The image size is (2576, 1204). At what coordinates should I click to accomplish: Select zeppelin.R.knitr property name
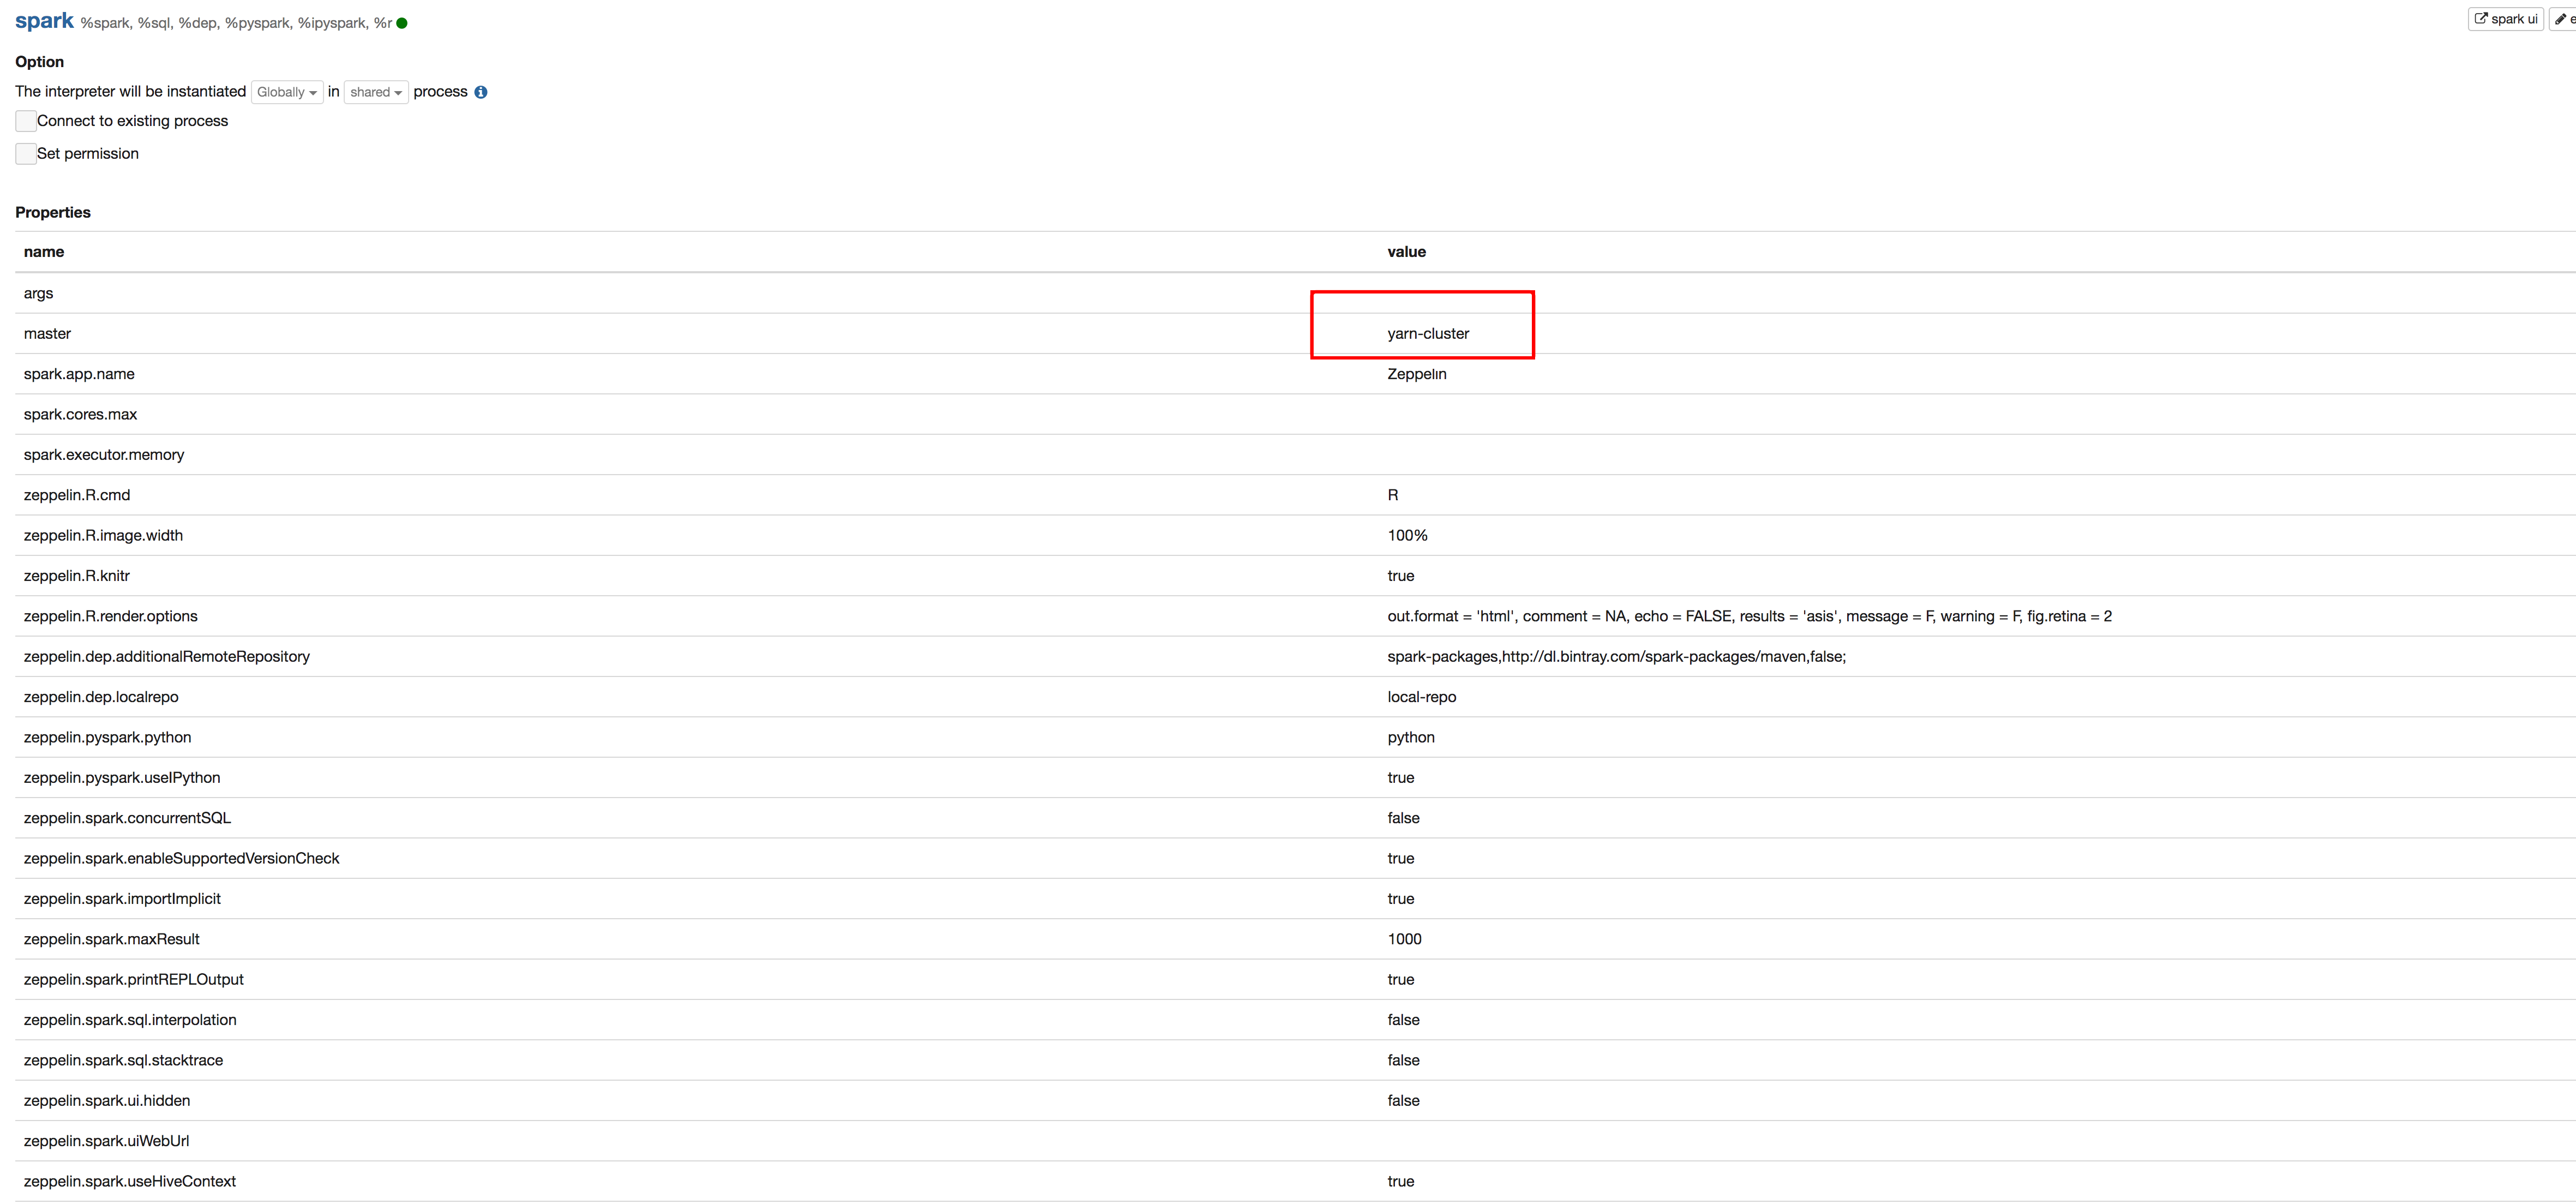(77, 576)
